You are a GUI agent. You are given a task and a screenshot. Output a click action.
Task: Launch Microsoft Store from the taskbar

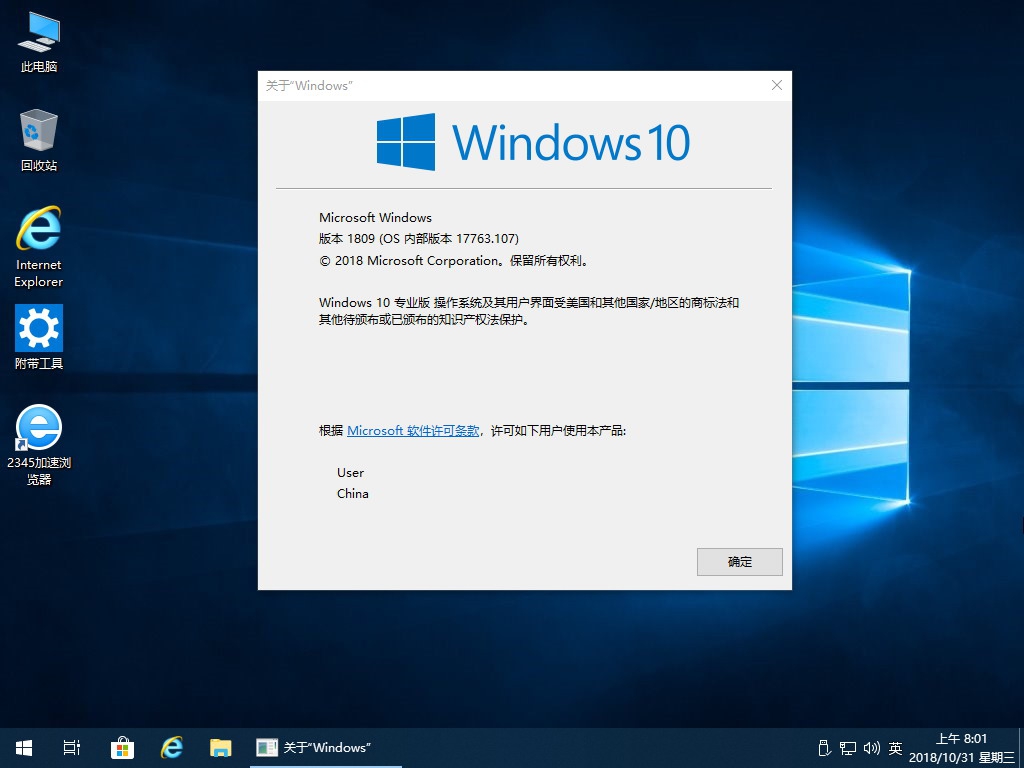(x=122, y=748)
